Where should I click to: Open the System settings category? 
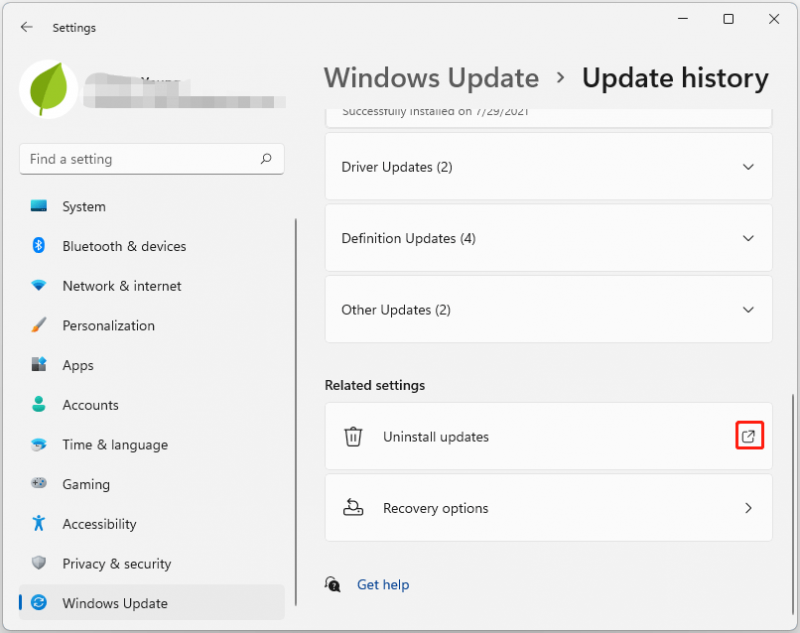(152, 207)
